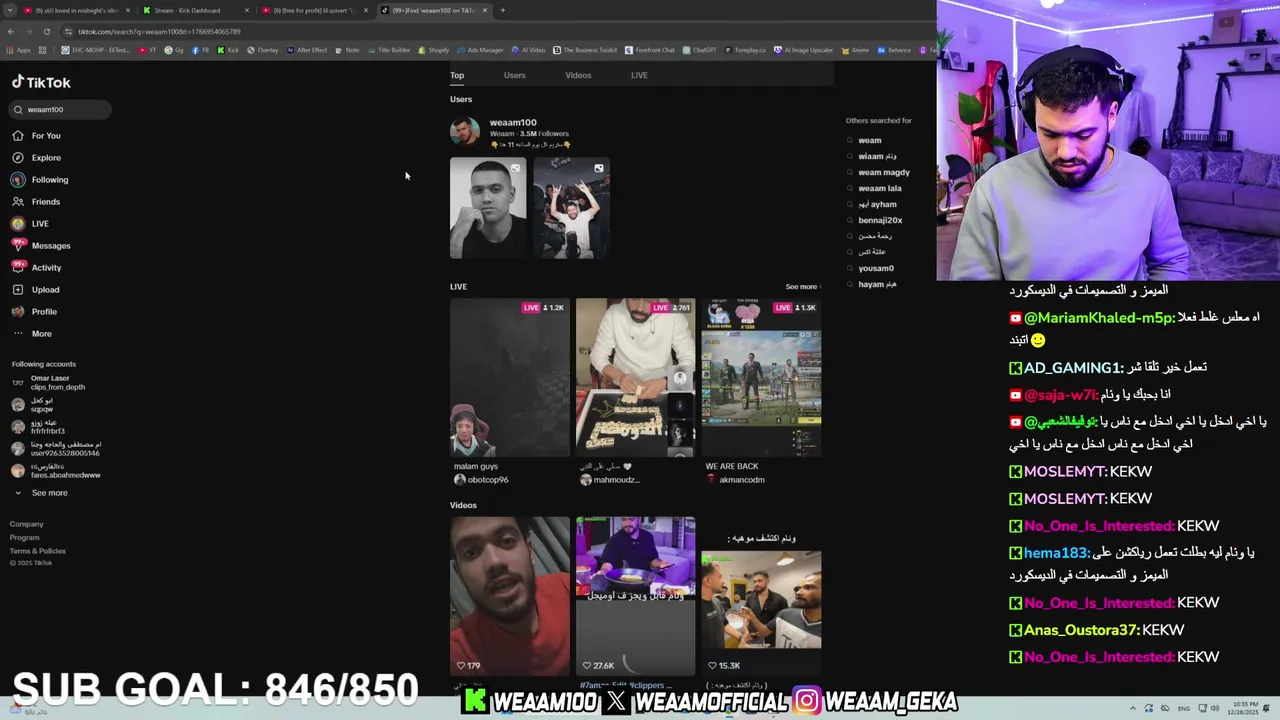Open Profile in TikTok sidebar
The height and width of the screenshot is (720, 1280).
click(35, 312)
